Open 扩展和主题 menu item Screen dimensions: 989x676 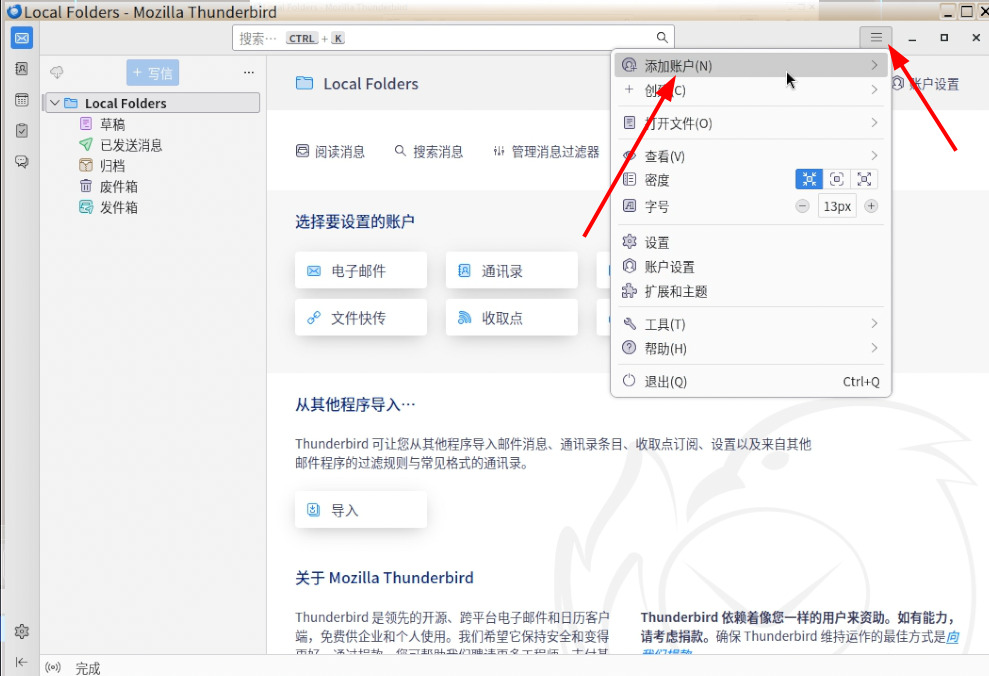click(x=751, y=291)
